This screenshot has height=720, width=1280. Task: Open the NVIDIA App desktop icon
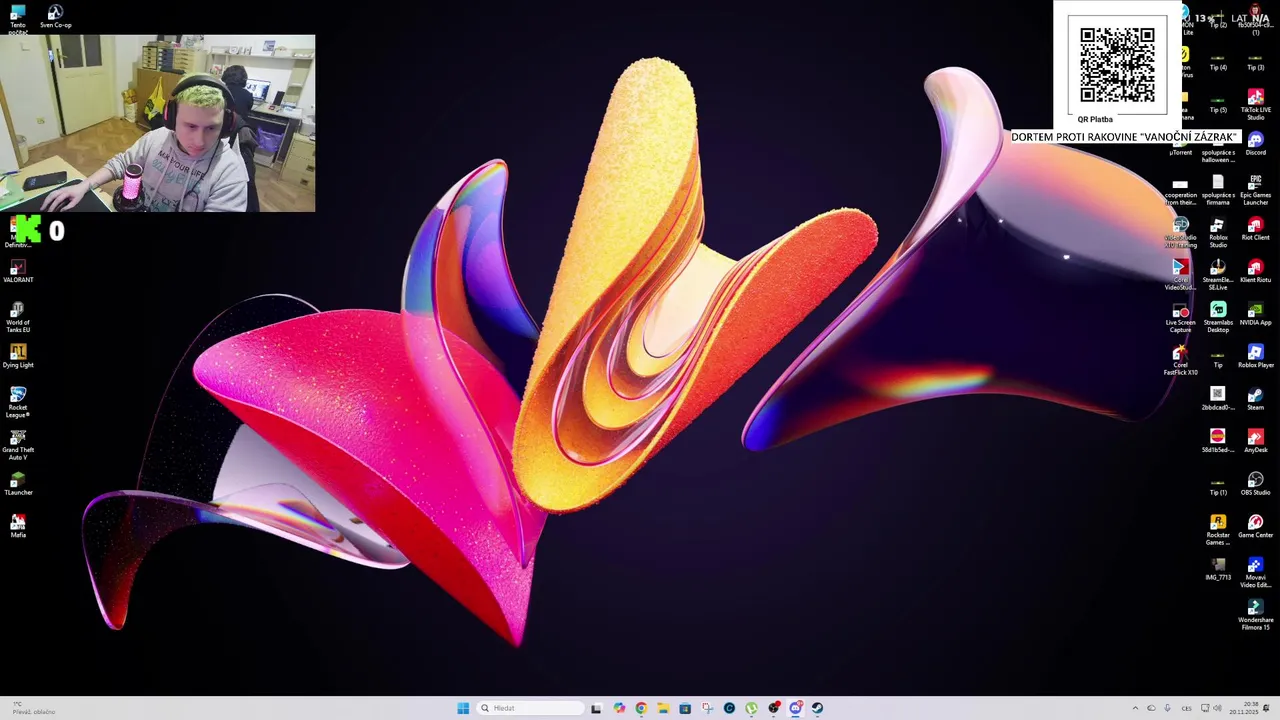point(1255,314)
